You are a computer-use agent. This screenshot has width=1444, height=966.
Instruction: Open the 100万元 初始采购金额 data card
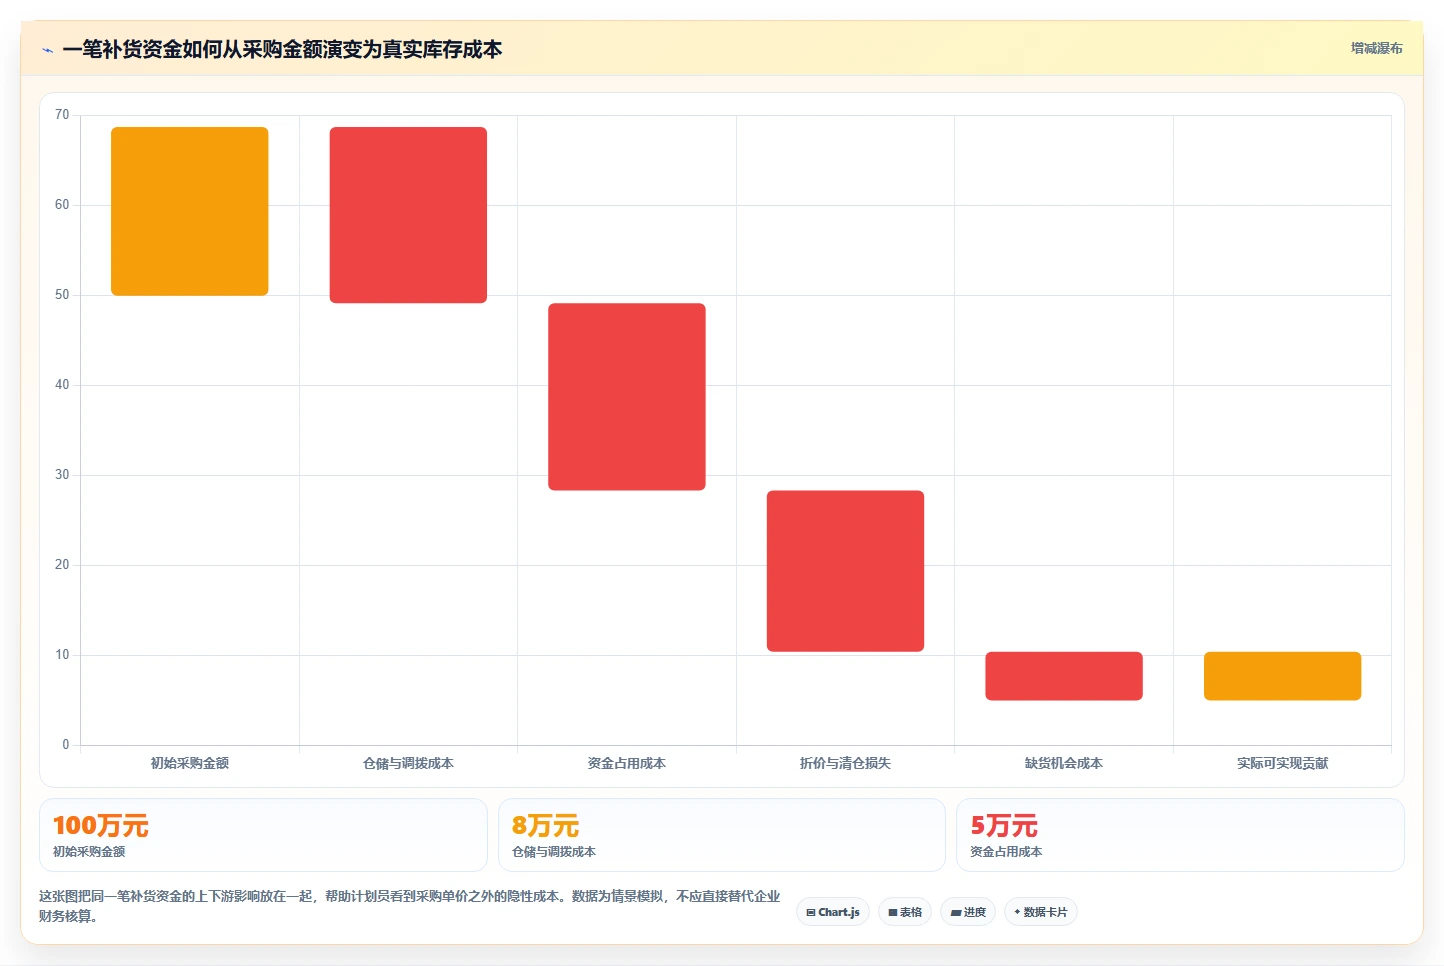pos(263,835)
